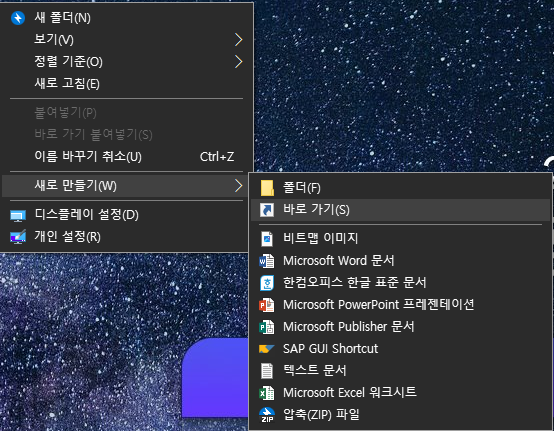
Task: Click the shortcut arrow icon beside 바로 가기(S)
Action: 267,210
